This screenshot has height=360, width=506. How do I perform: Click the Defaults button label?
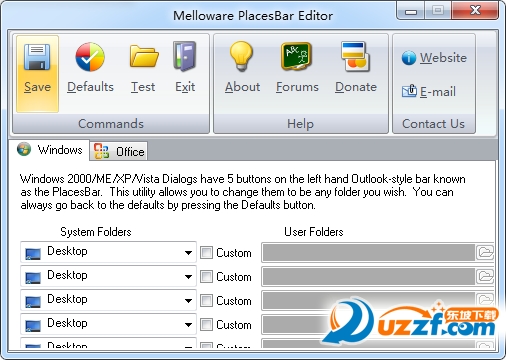[x=90, y=87]
